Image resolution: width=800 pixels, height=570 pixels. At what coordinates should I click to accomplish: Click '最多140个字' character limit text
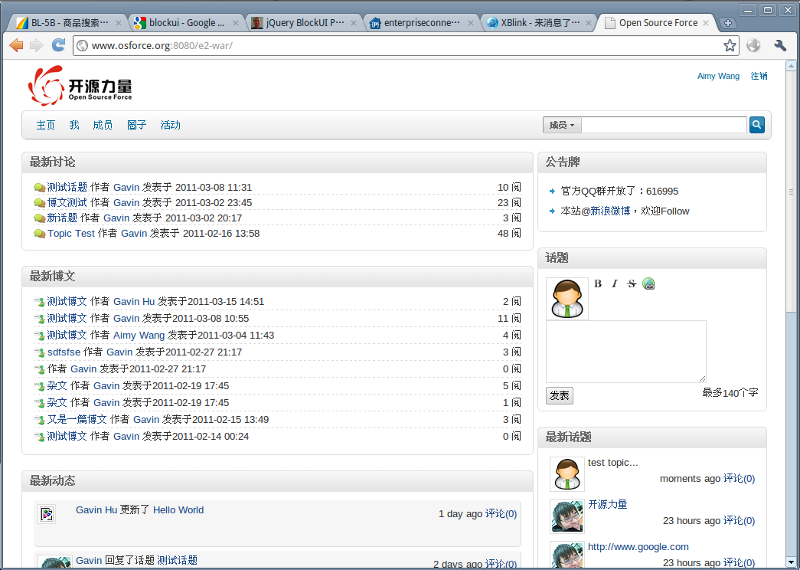coord(730,393)
